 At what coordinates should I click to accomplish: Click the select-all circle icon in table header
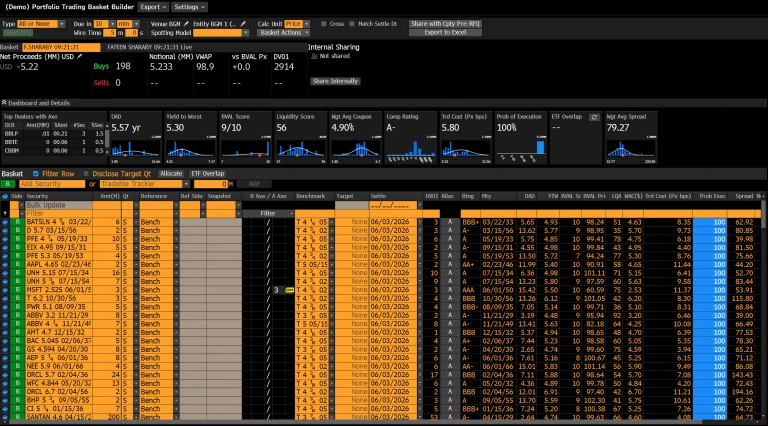(x=5, y=196)
